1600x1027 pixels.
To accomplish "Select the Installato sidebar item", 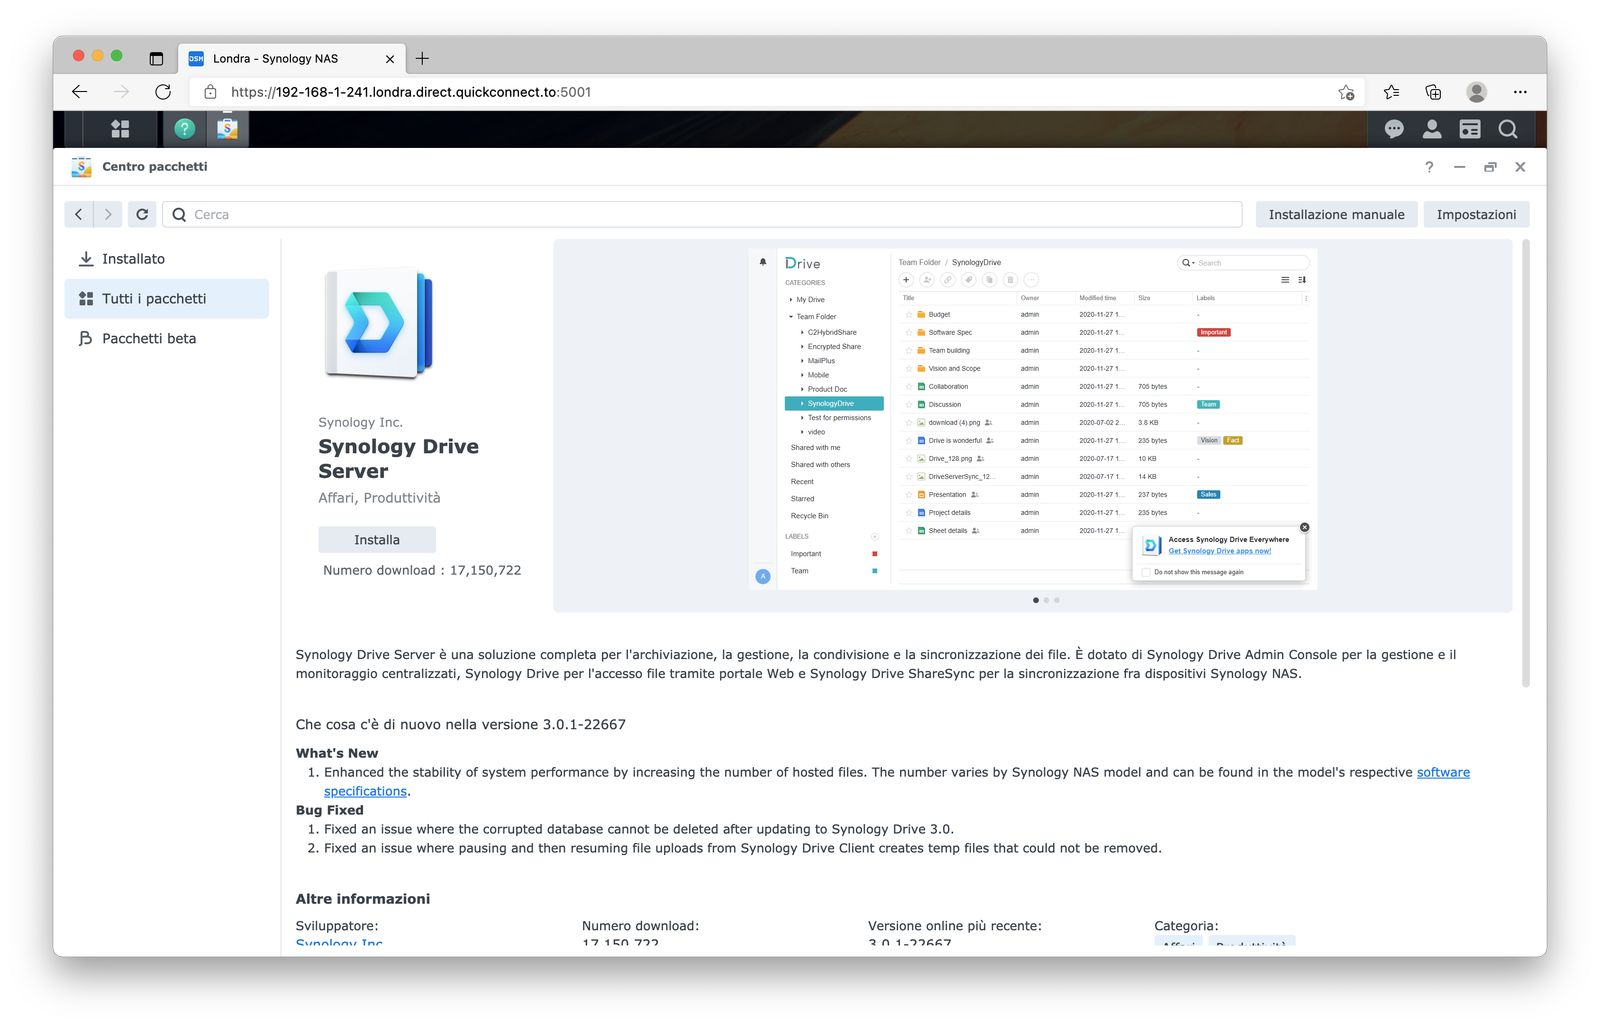I will 167,259.
